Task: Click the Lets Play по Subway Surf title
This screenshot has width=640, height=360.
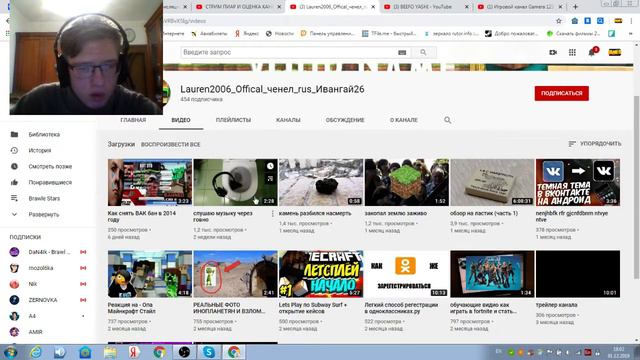Action: [313, 308]
